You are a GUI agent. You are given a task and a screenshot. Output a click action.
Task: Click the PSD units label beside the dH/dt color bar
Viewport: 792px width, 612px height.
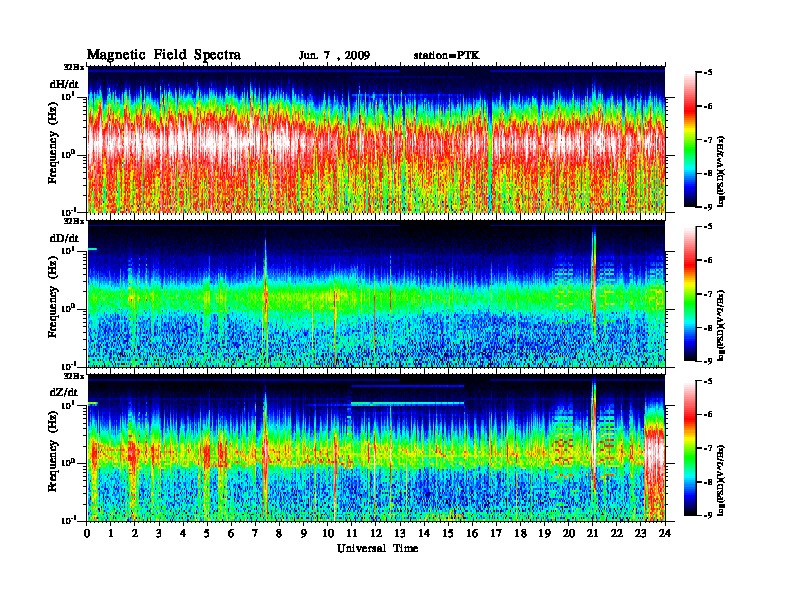click(722, 171)
